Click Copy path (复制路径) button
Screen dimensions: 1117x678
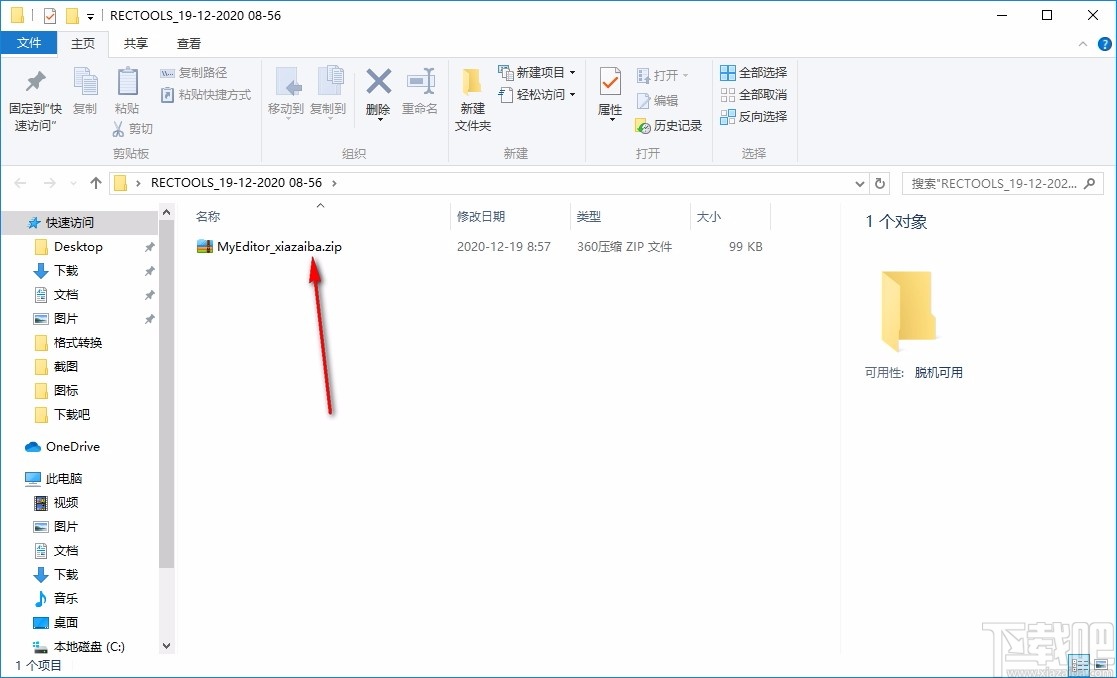[x=193, y=73]
